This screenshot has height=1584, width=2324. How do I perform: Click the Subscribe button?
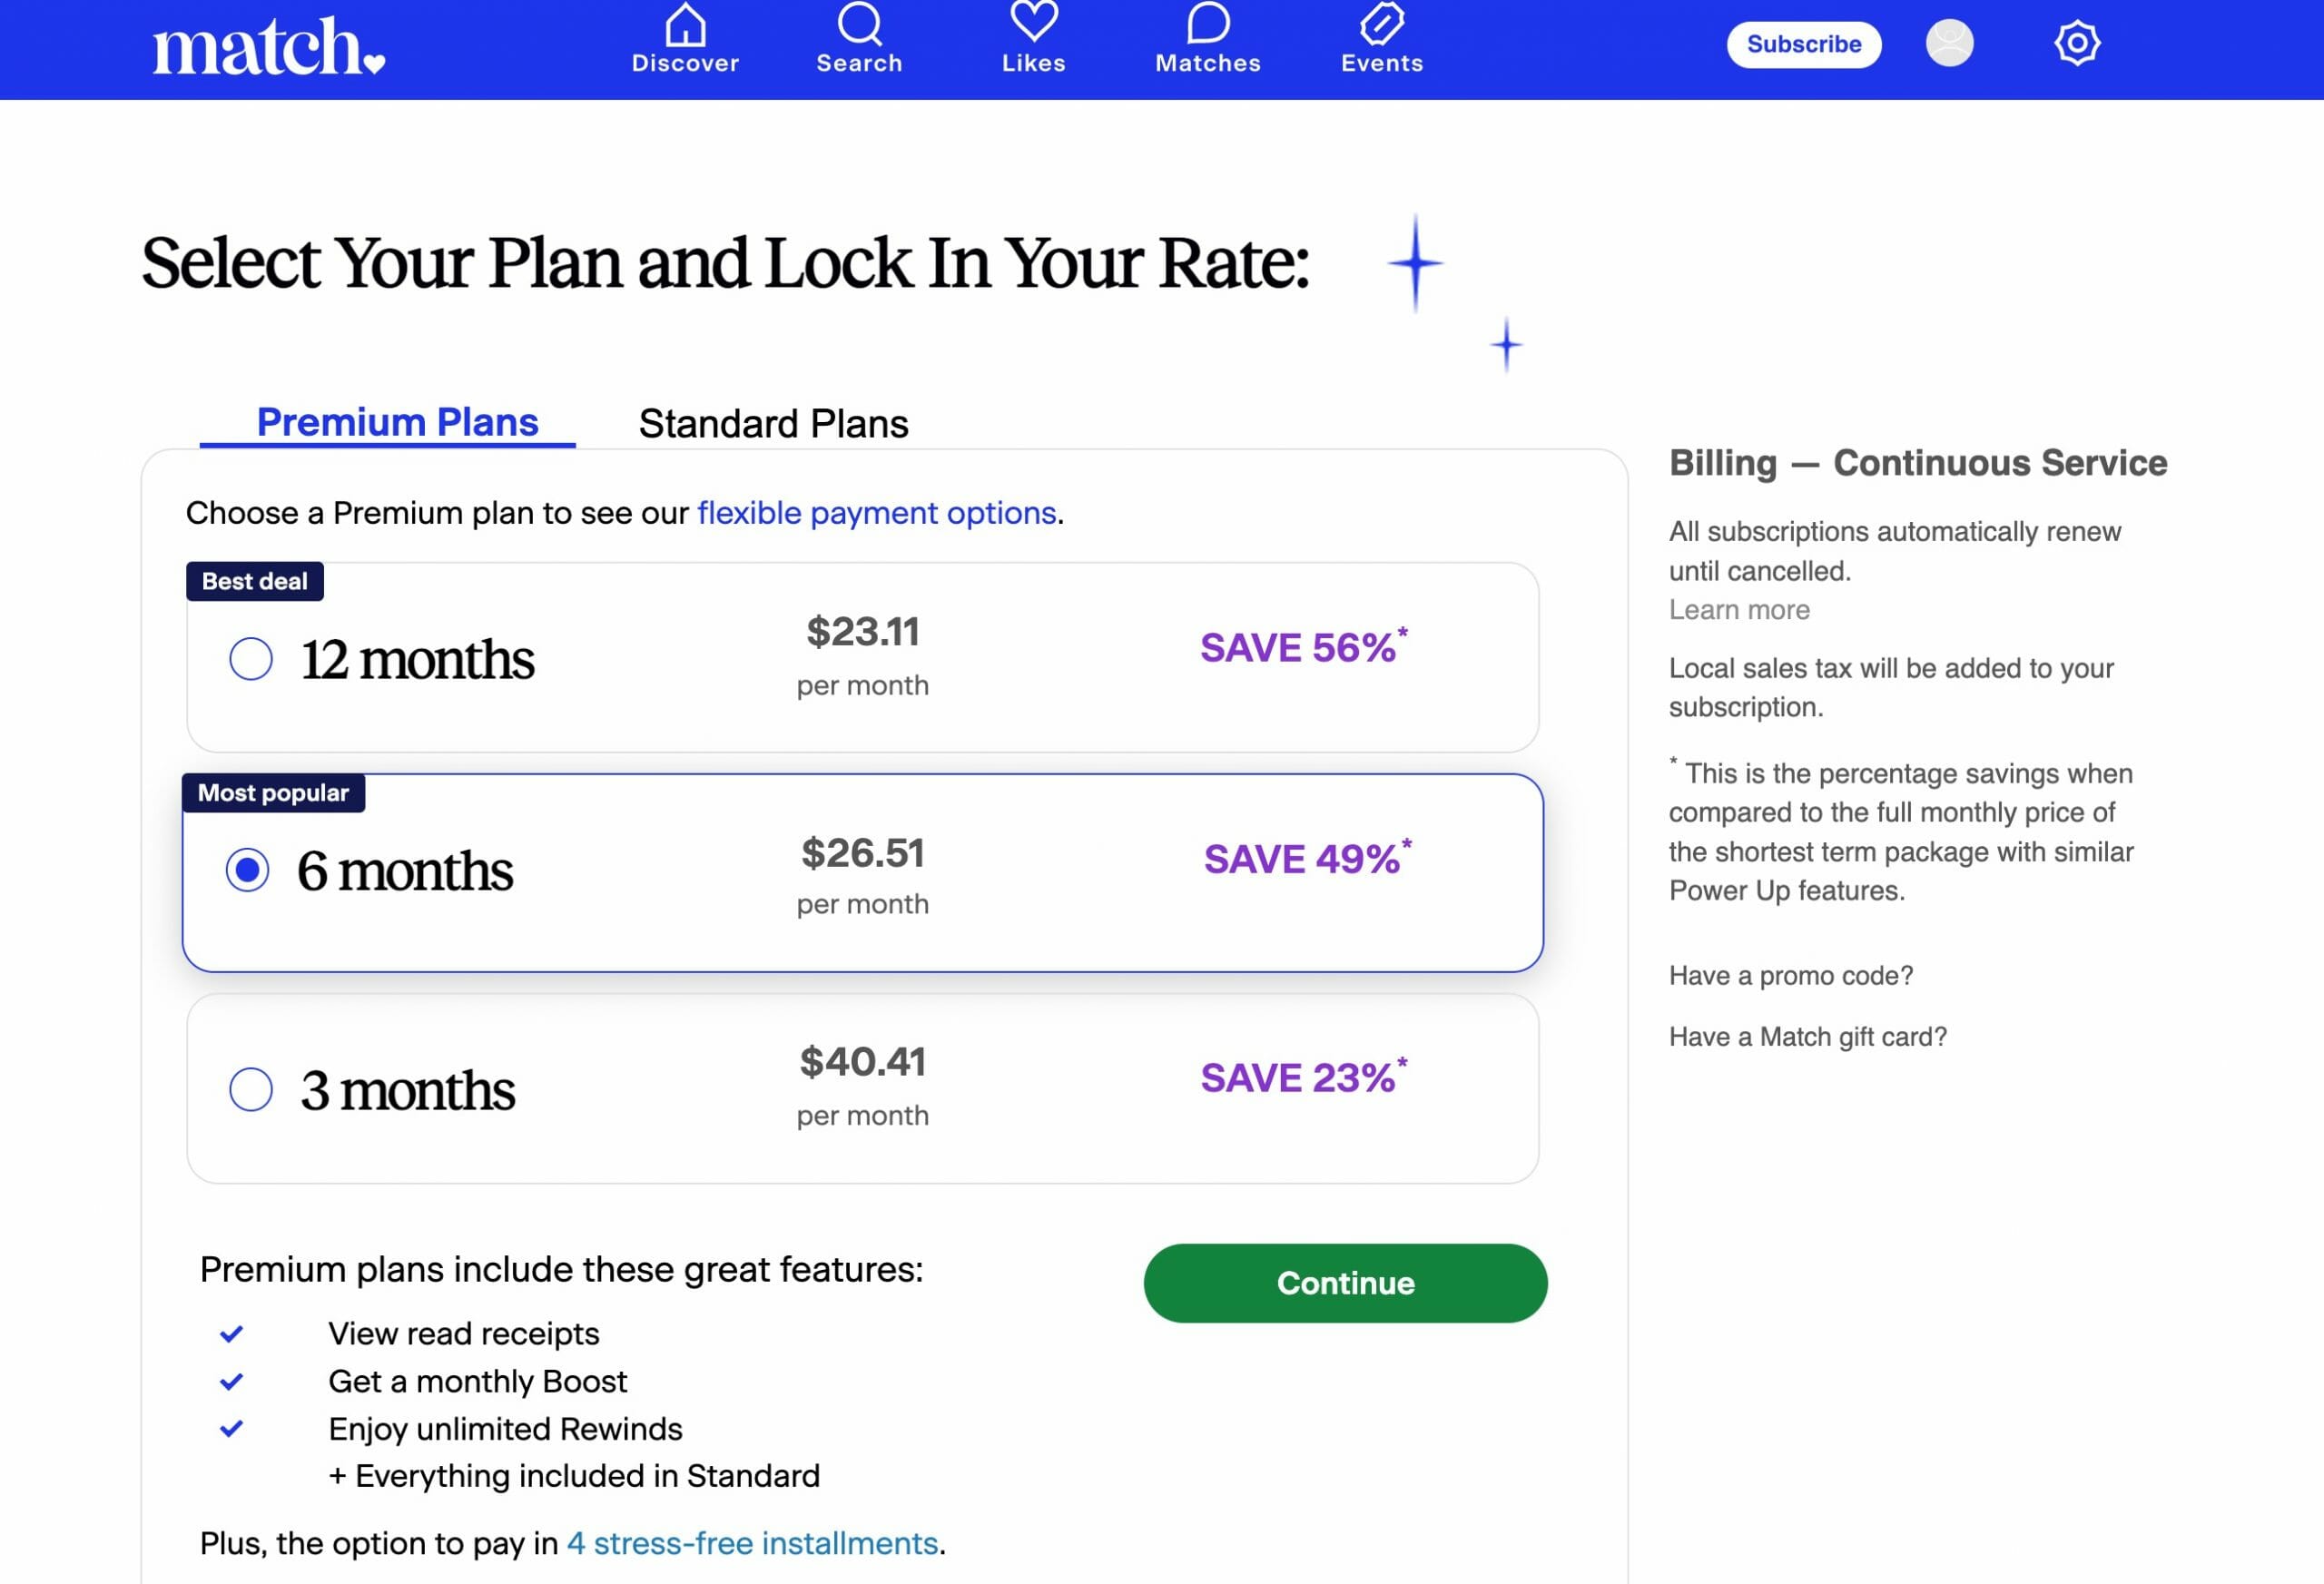point(1803,44)
